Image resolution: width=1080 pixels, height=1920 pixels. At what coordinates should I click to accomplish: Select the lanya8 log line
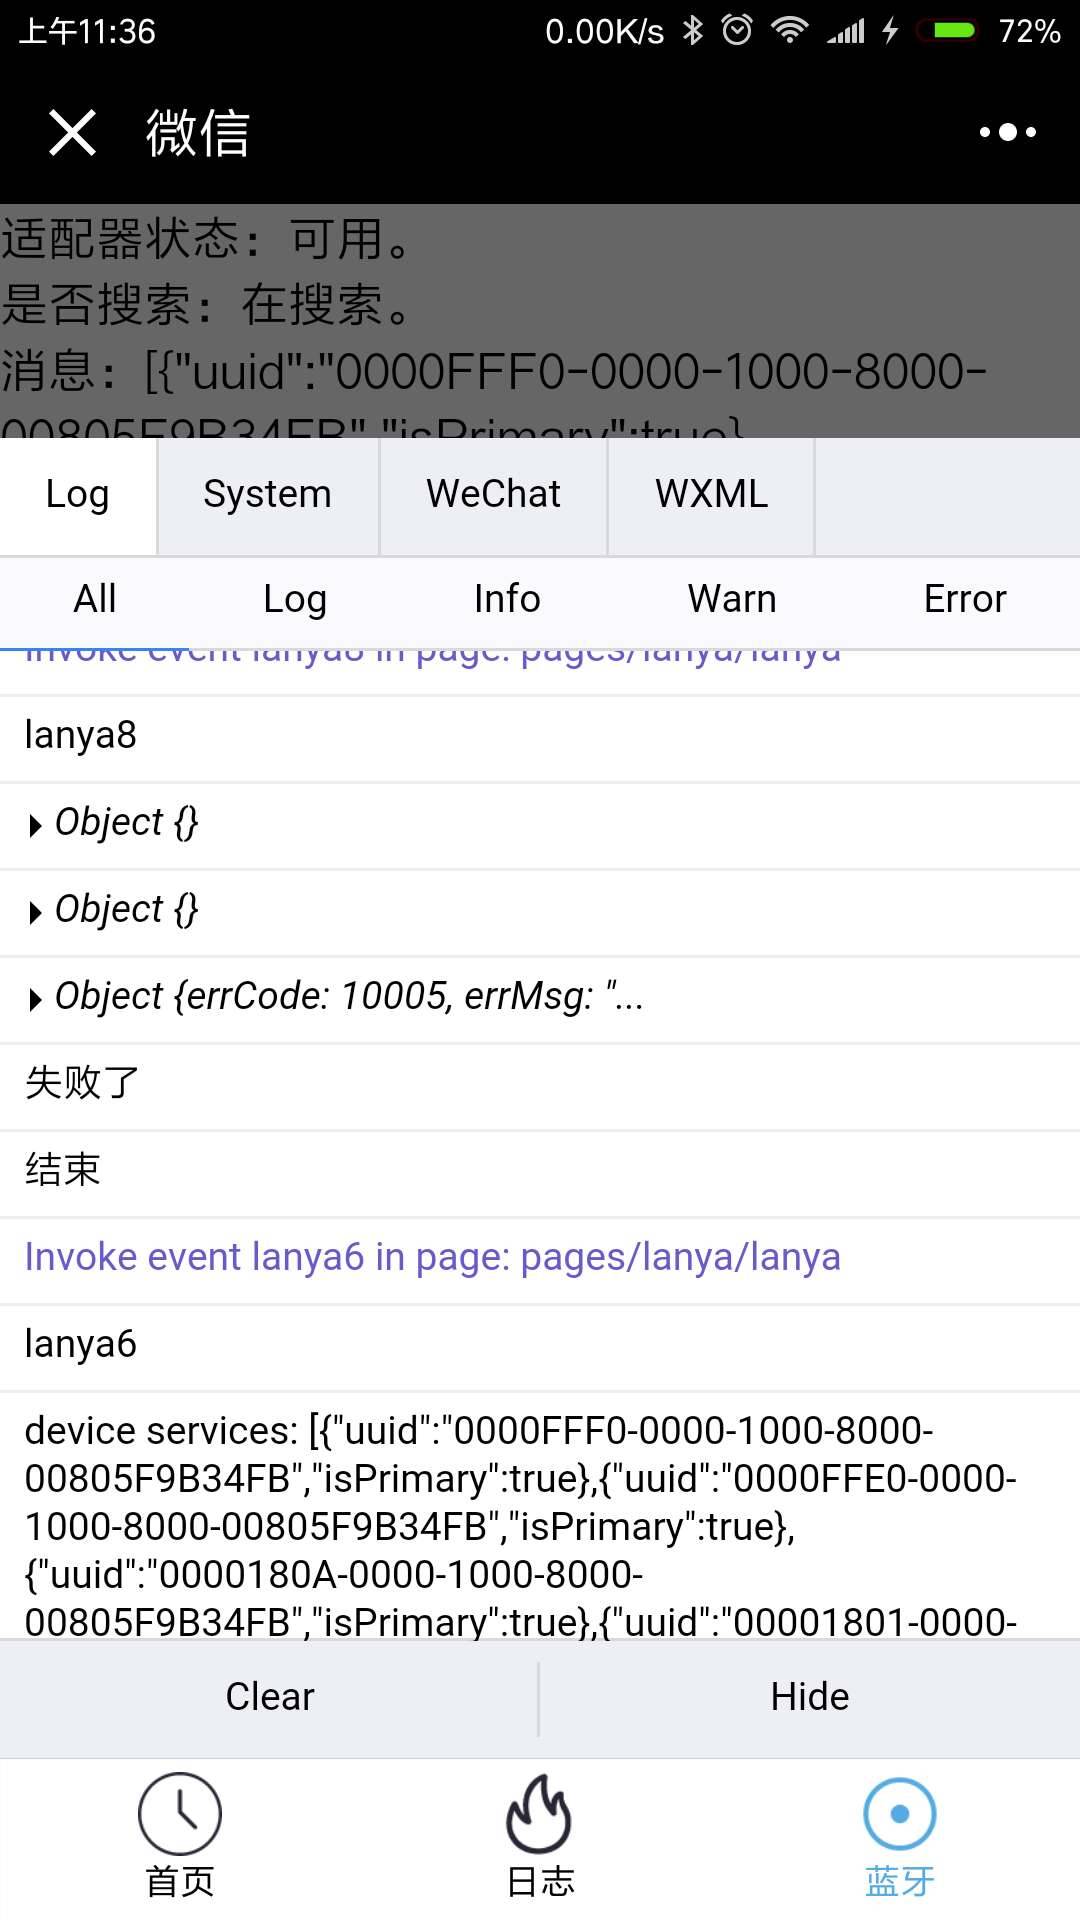point(540,738)
